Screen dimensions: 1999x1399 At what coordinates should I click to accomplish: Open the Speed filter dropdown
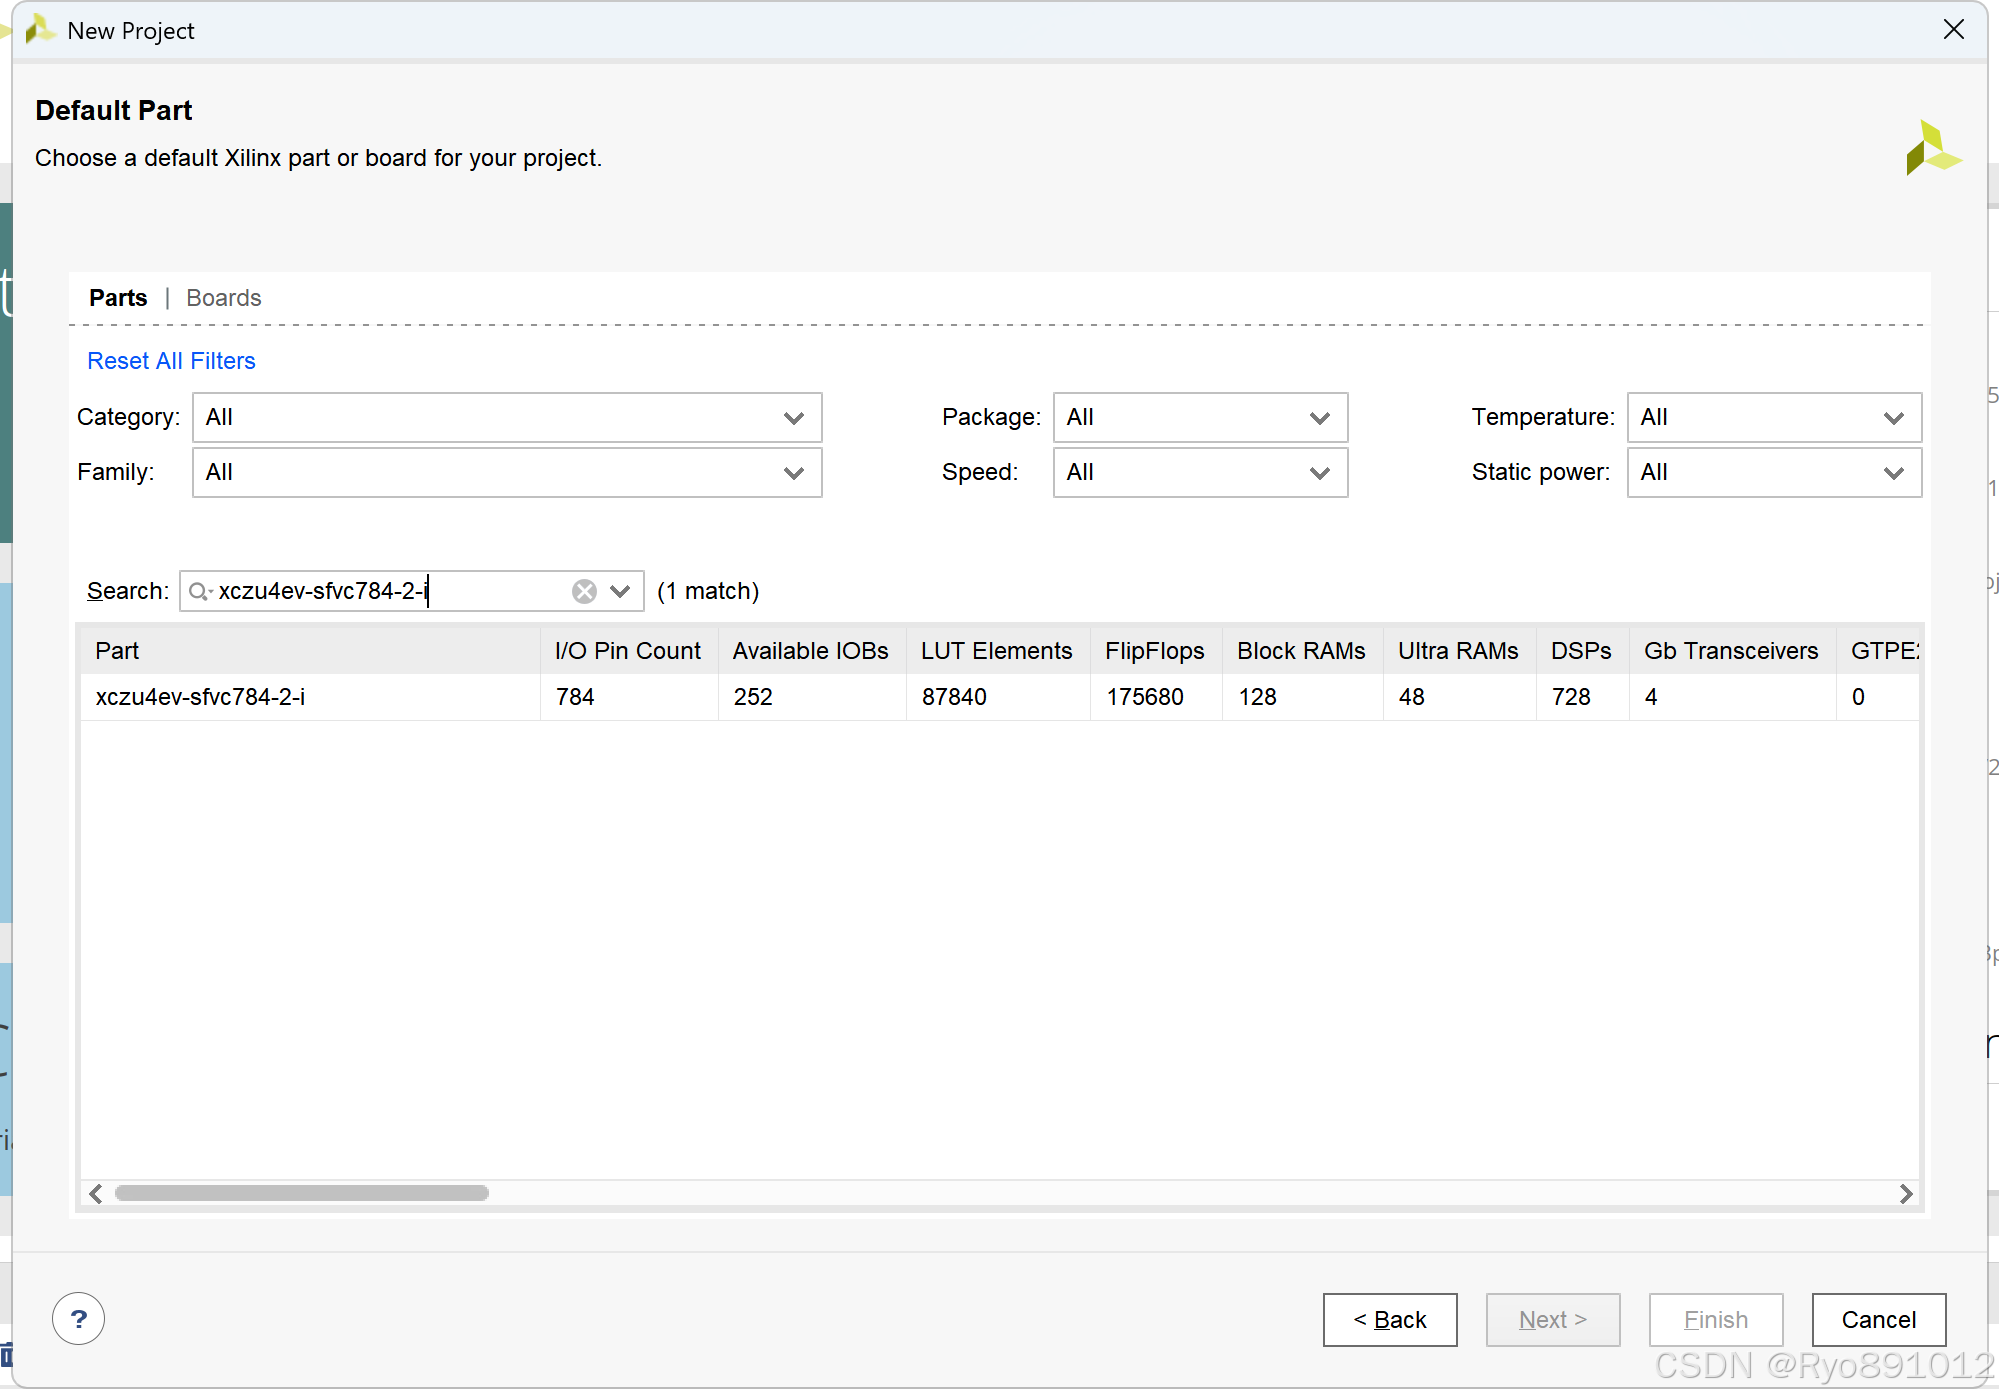coord(1199,473)
